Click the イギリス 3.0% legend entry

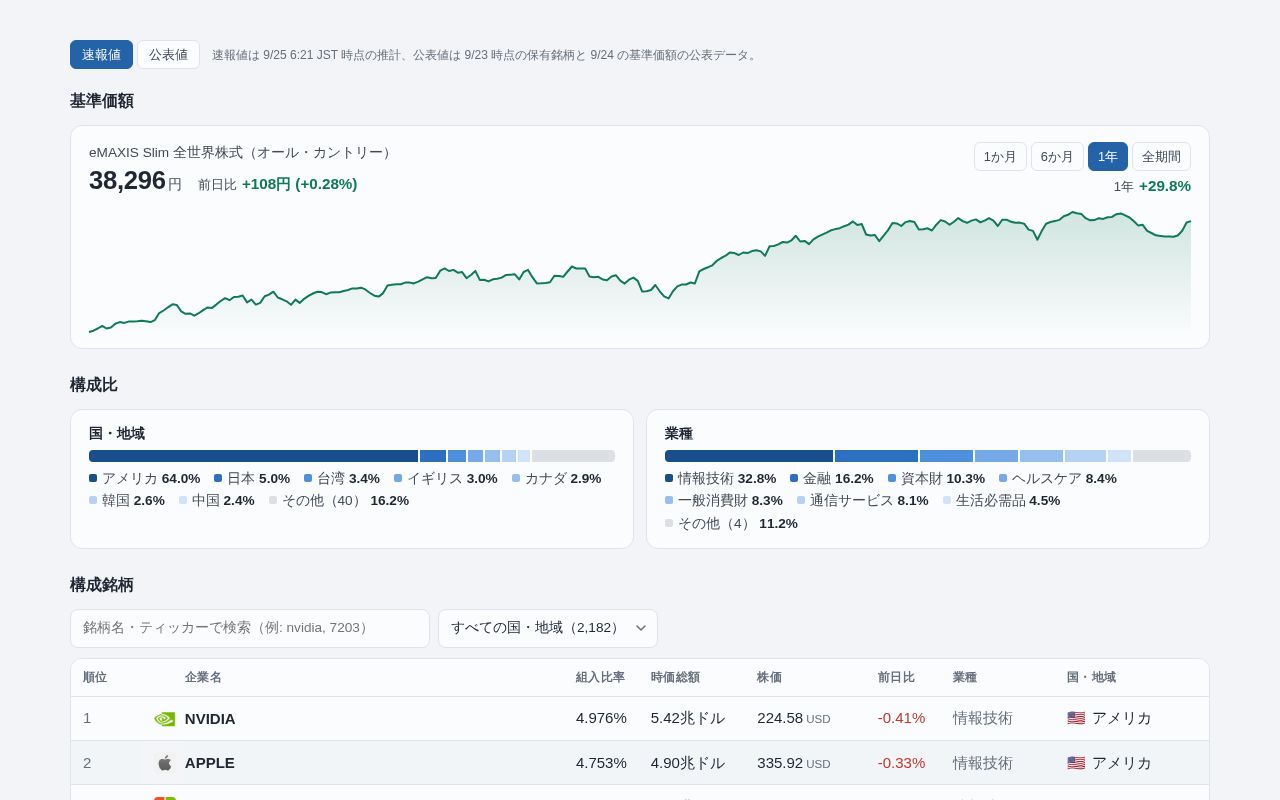[x=446, y=479]
